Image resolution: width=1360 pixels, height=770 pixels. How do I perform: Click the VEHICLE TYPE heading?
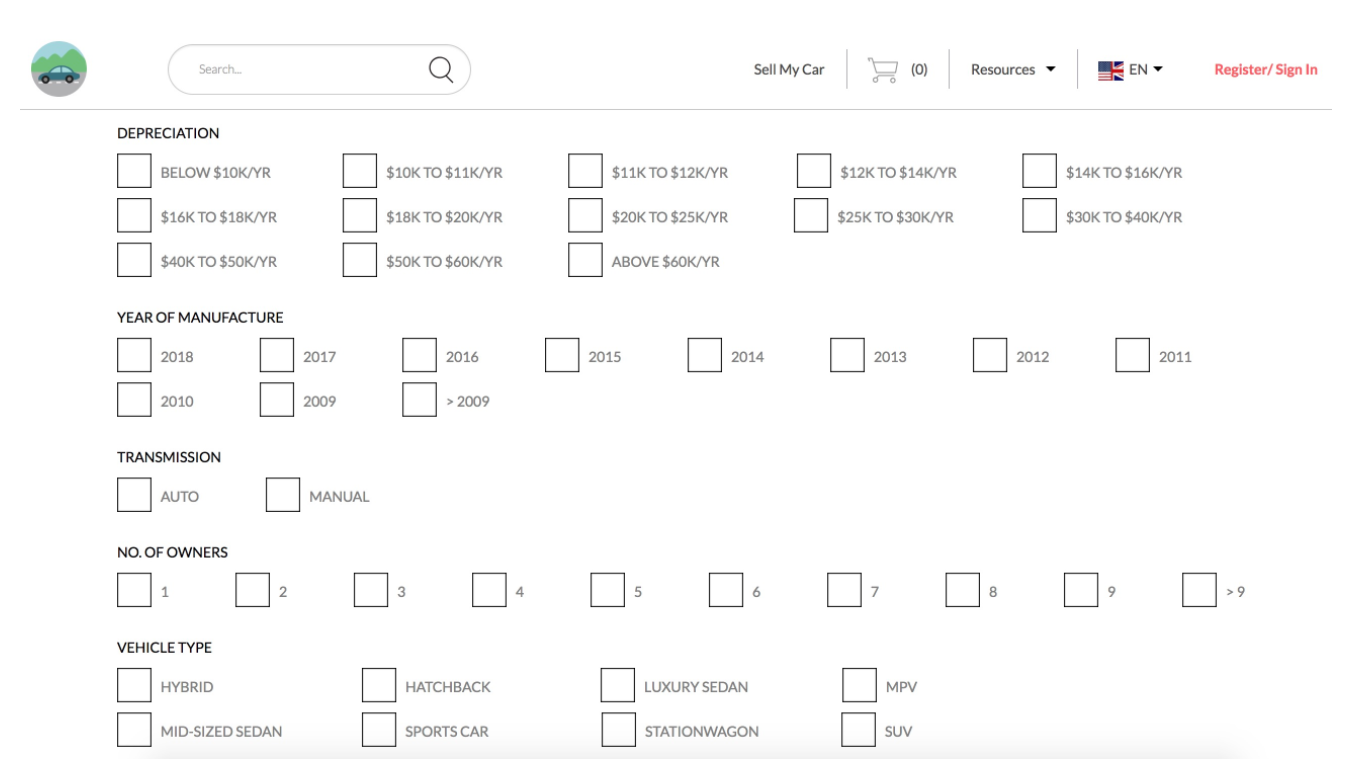point(164,648)
